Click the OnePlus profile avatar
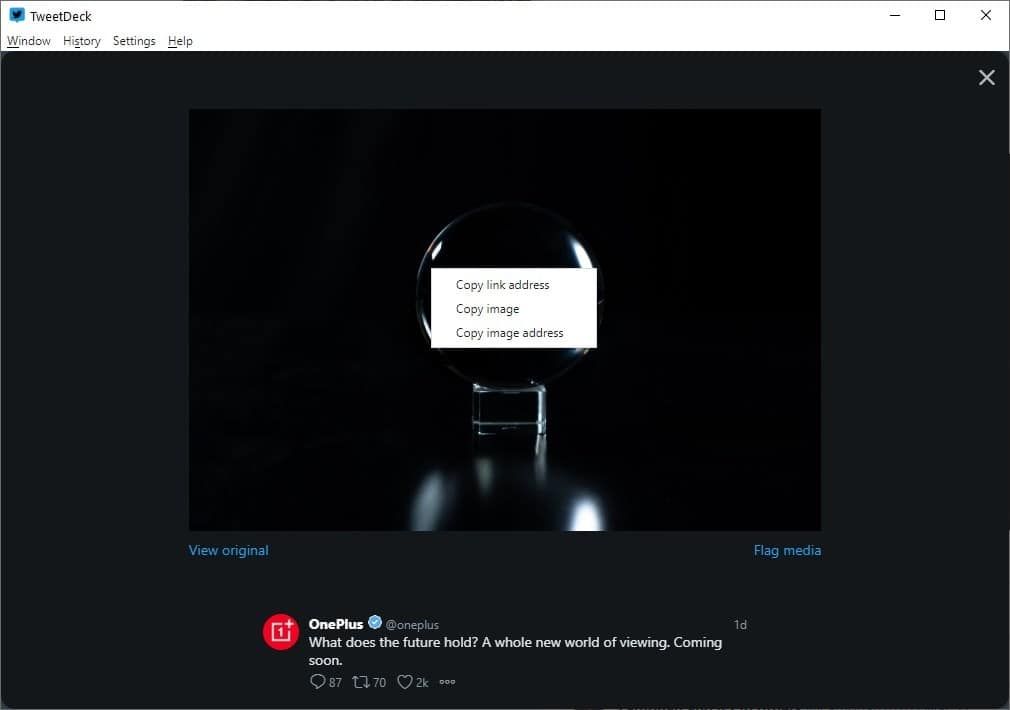The image size is (1010, 710). click(x=281, y=631)
